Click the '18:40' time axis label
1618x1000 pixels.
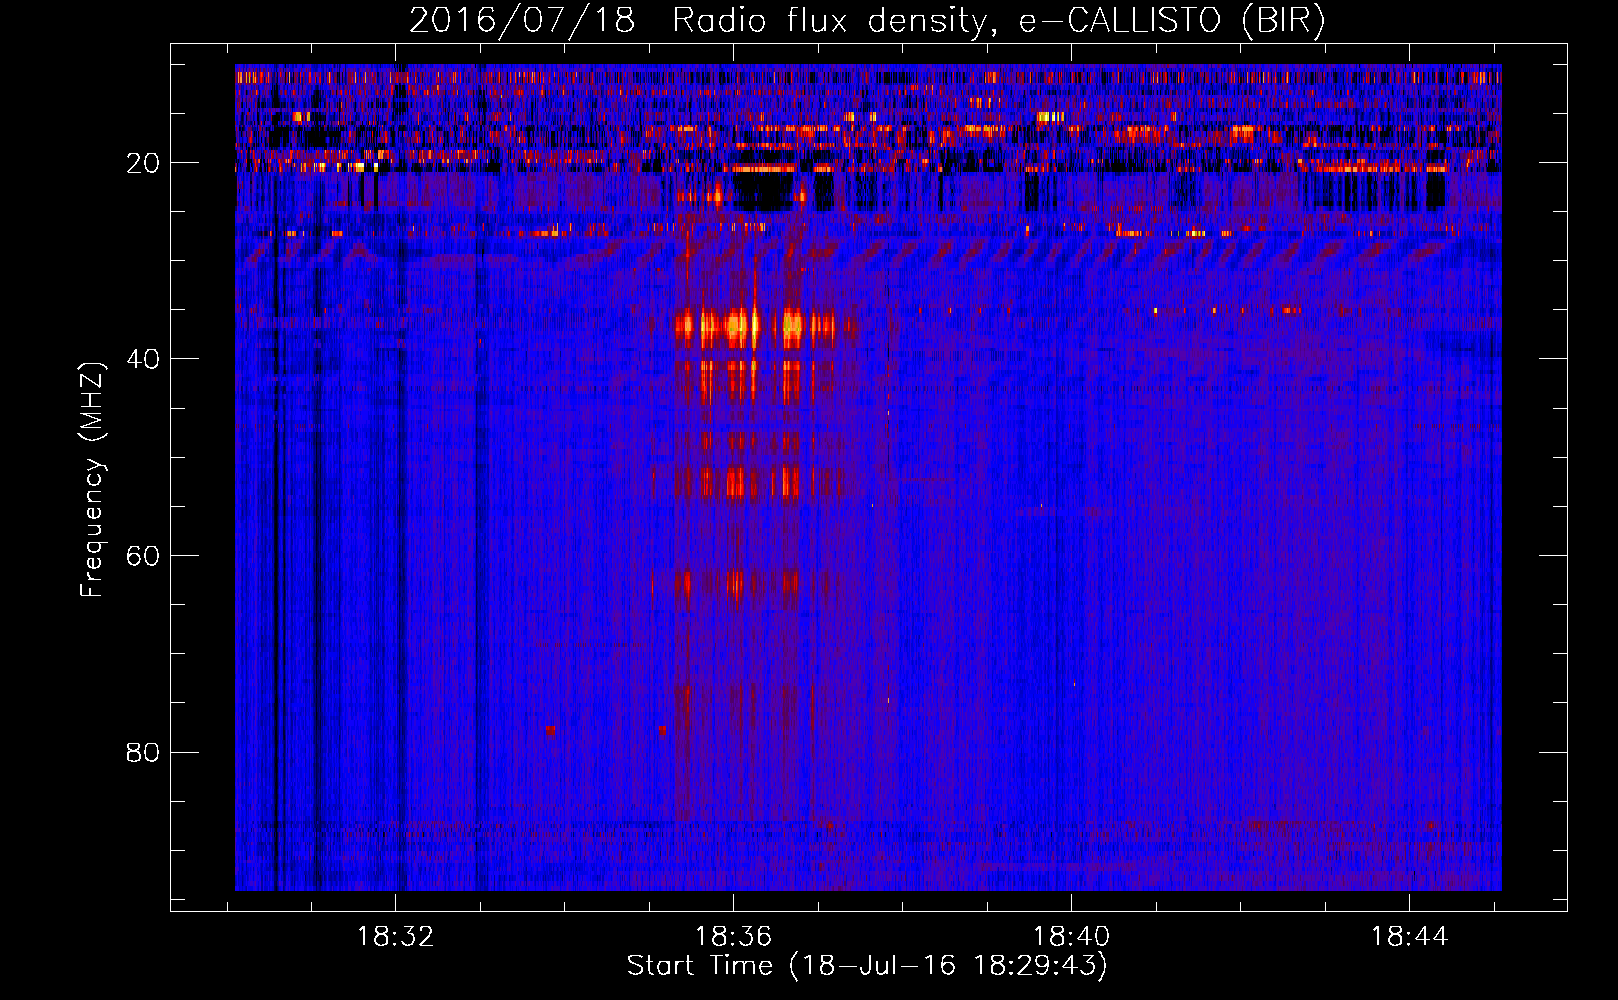1071,937
